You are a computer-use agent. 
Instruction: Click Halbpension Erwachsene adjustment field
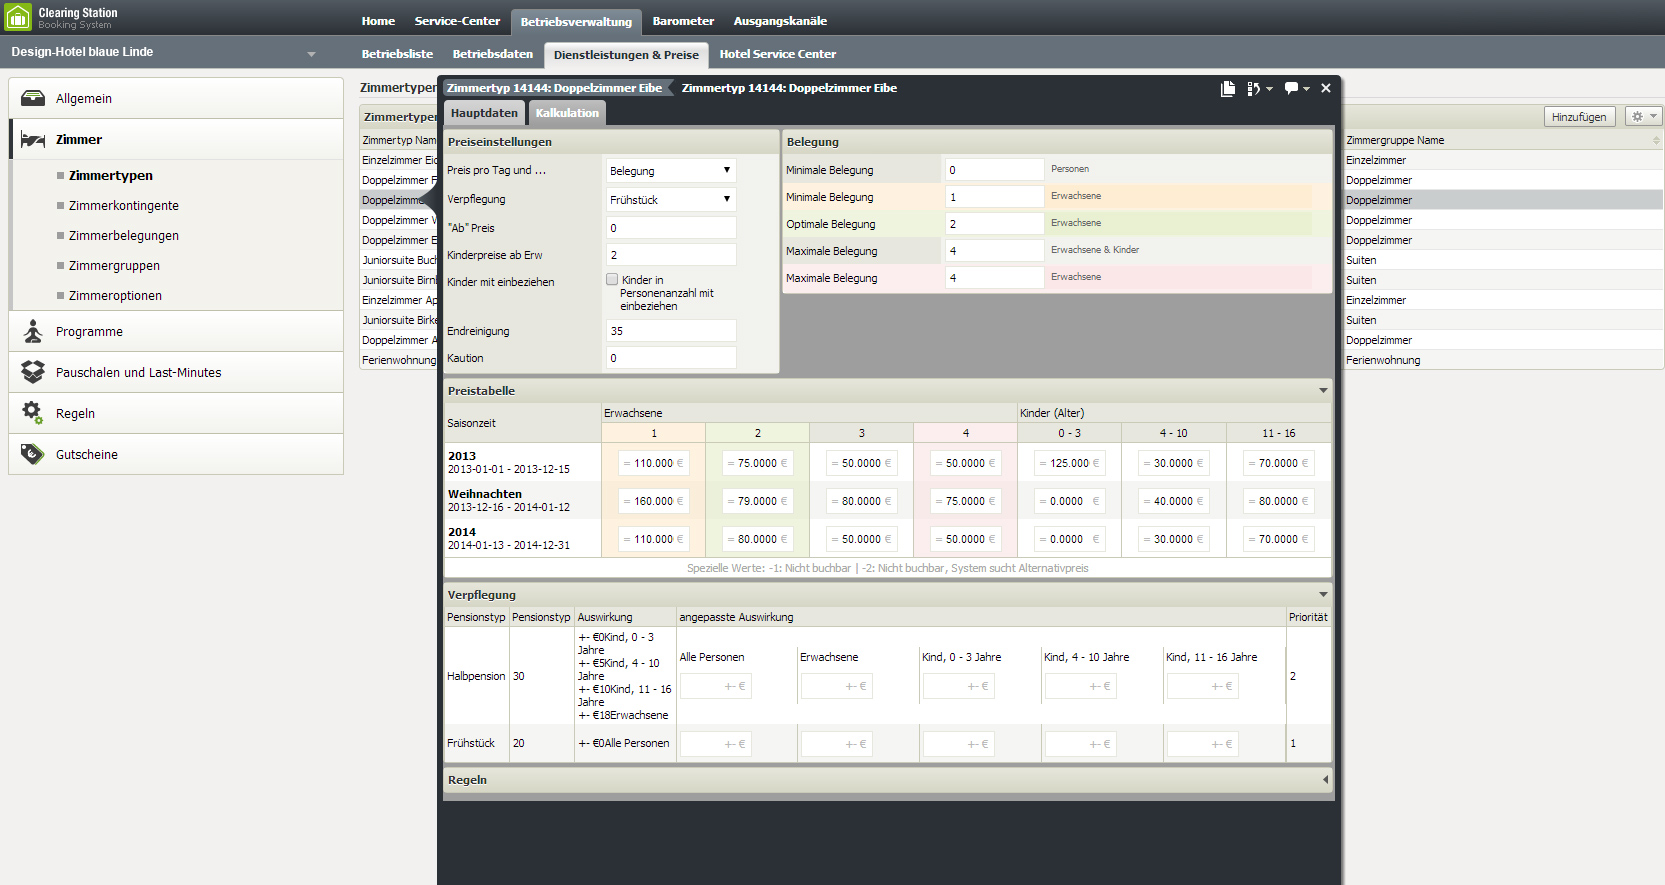click(x=837, y=686)
